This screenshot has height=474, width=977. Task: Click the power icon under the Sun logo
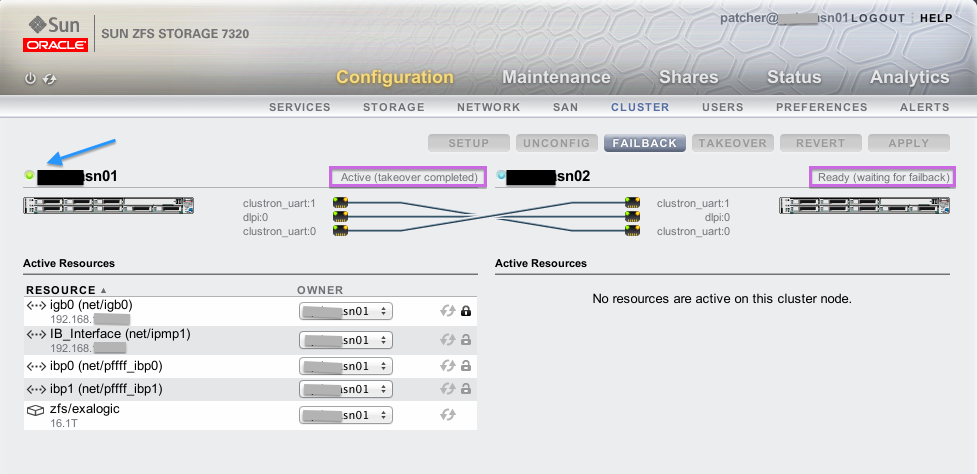point(30,79)
